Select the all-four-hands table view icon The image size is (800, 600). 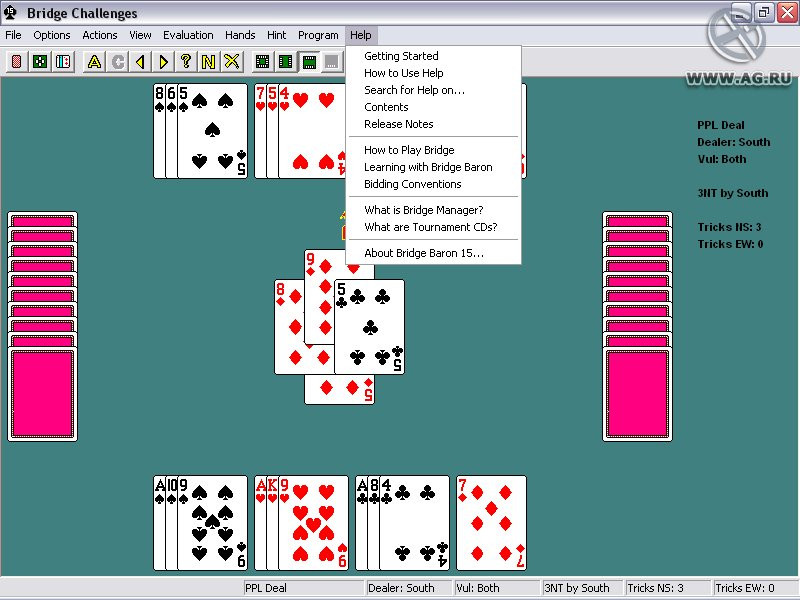tap(263, 62)
